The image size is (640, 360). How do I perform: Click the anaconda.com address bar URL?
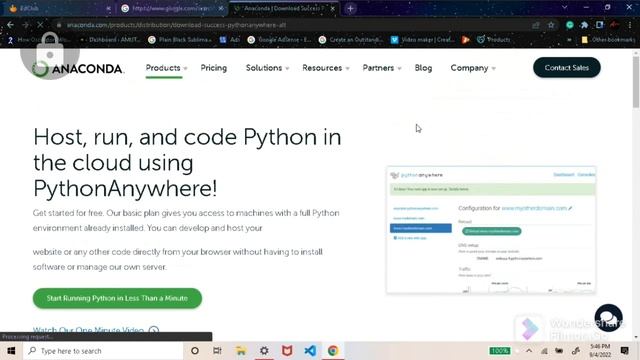pos(176,25)
